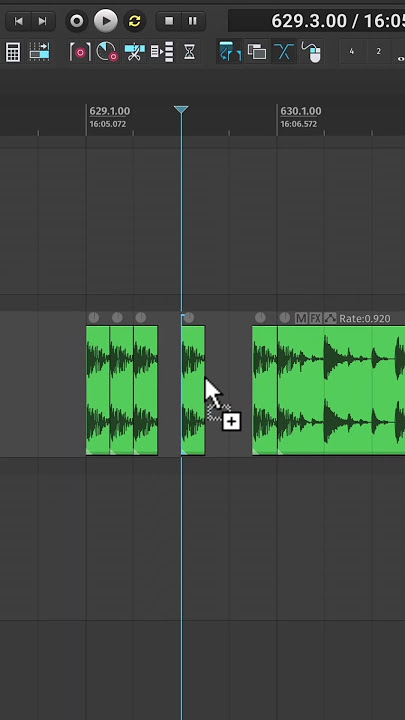Select the record mode bracket icon with red circle
Image resolution: width=405 pixels, height=720 pixels.
(80, 52)
